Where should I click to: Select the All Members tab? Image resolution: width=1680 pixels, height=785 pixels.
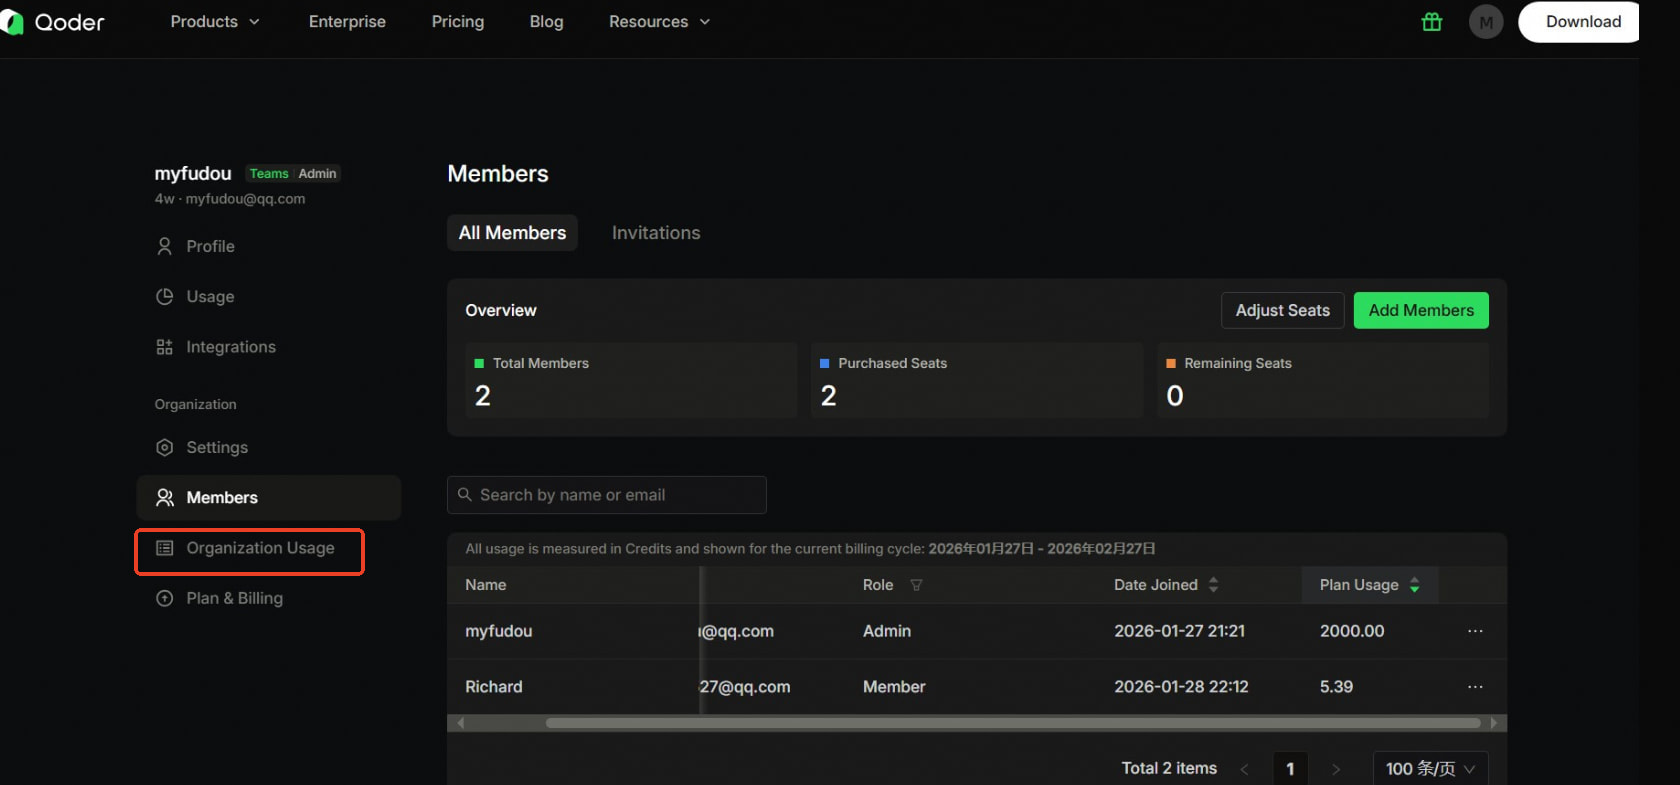coord(512,233)
